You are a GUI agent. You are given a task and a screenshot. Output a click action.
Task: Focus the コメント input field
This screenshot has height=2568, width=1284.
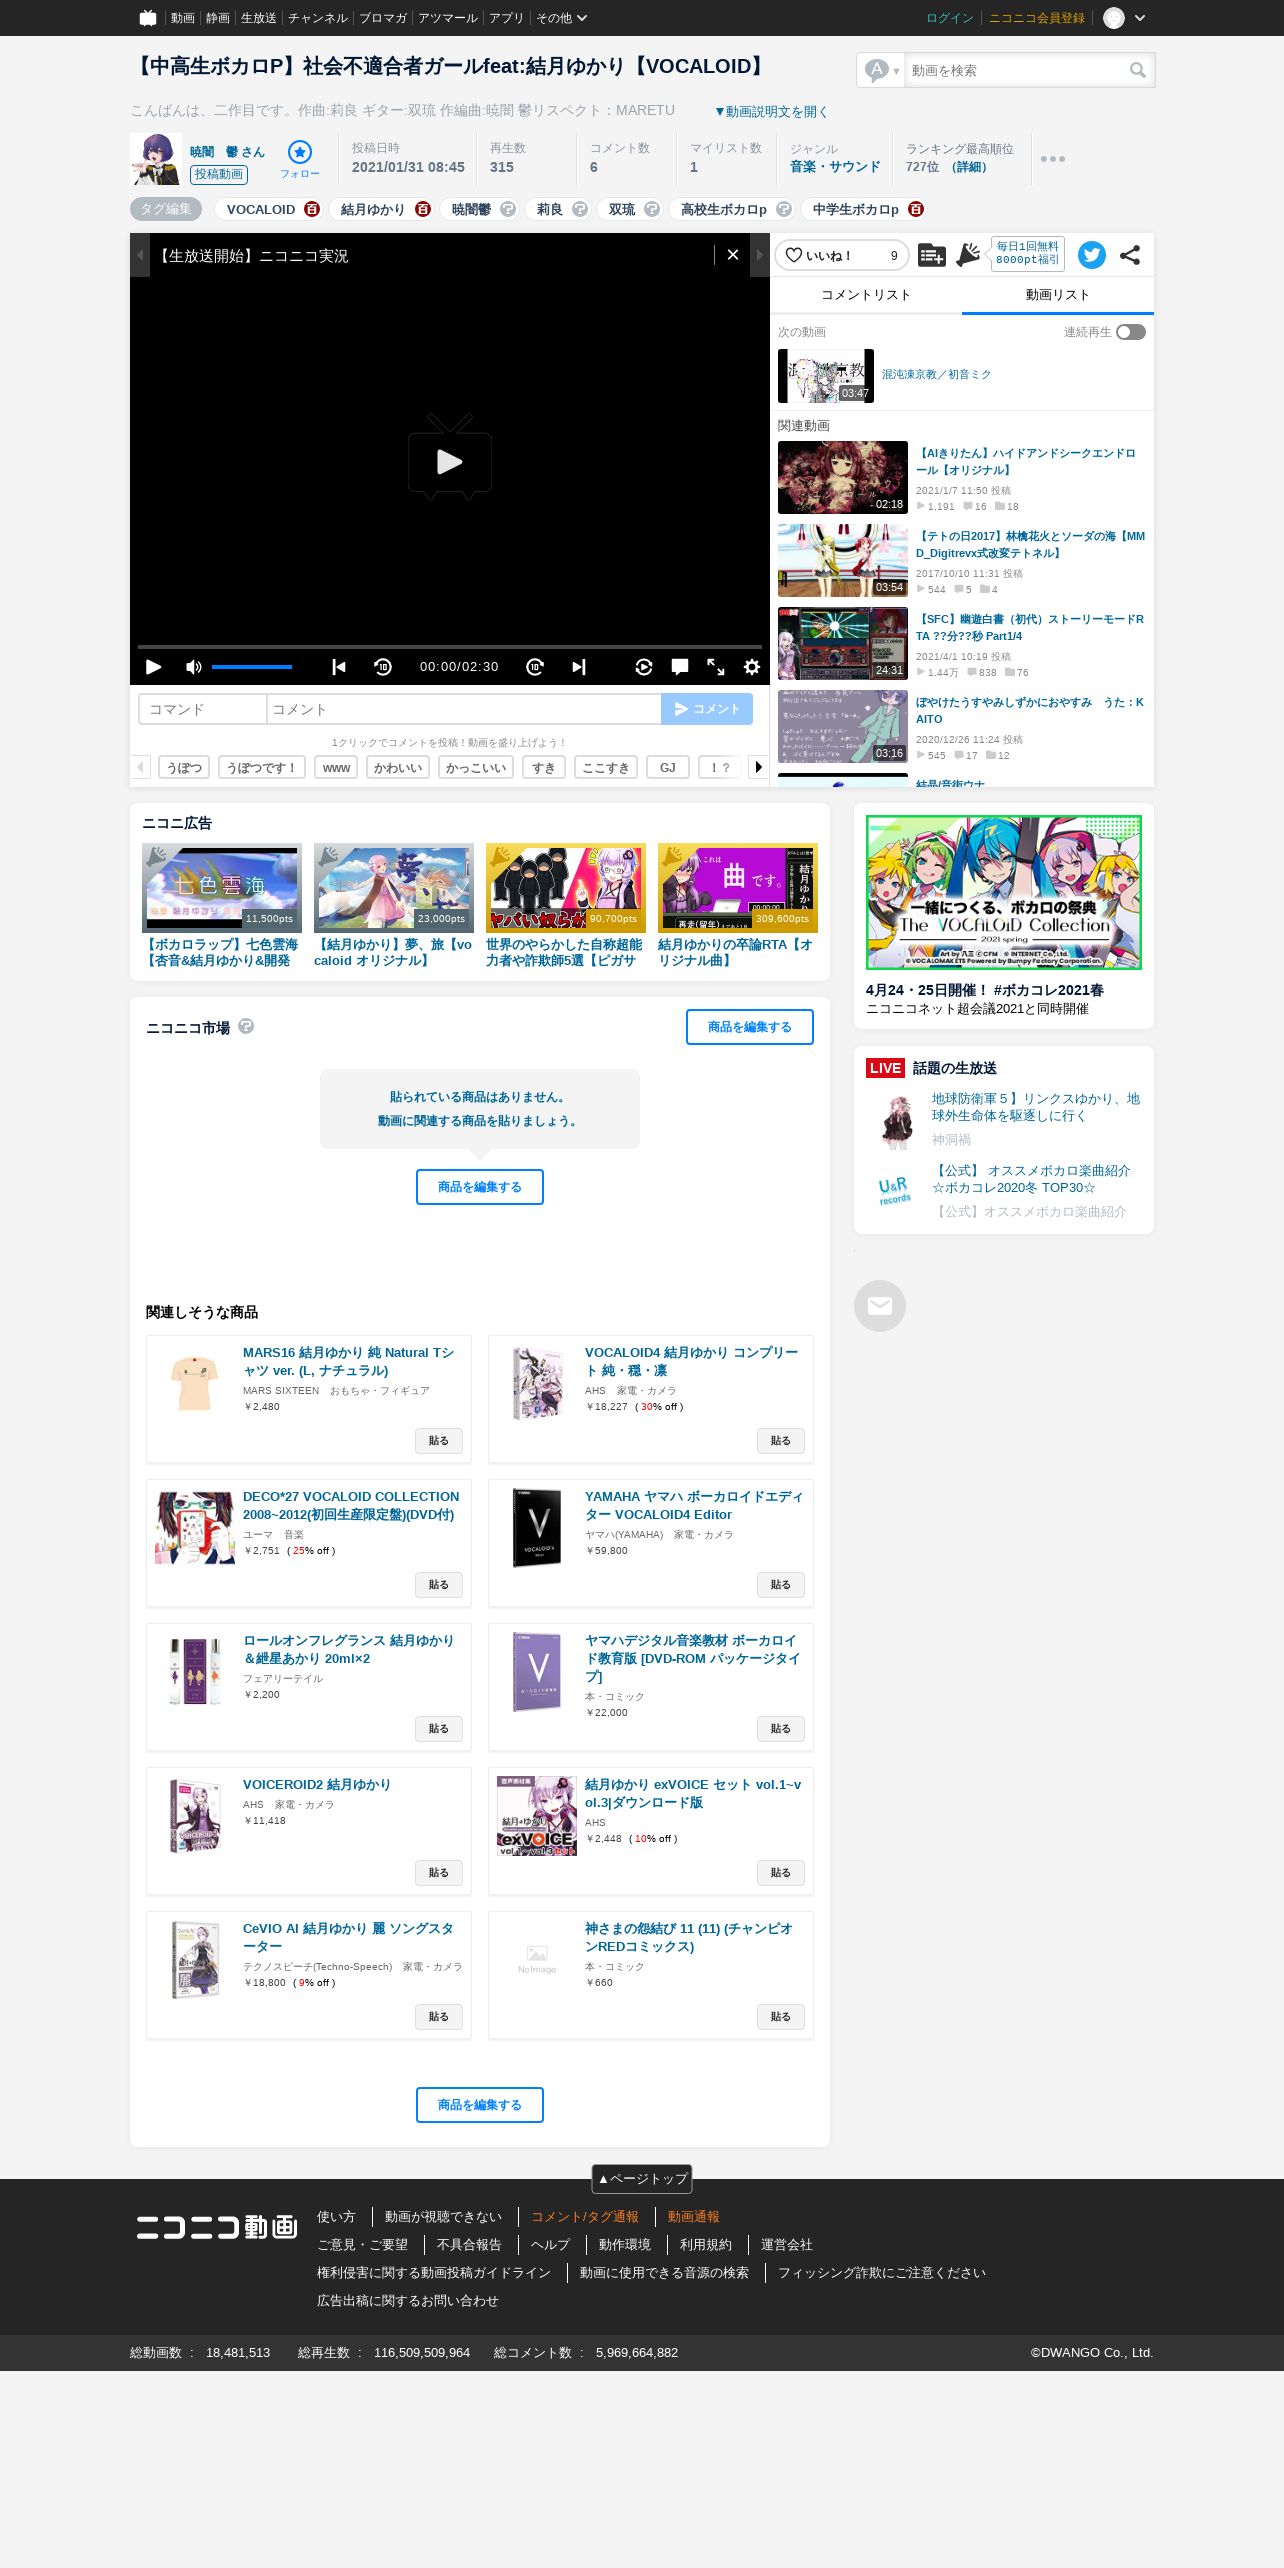[x=464, y=709]
